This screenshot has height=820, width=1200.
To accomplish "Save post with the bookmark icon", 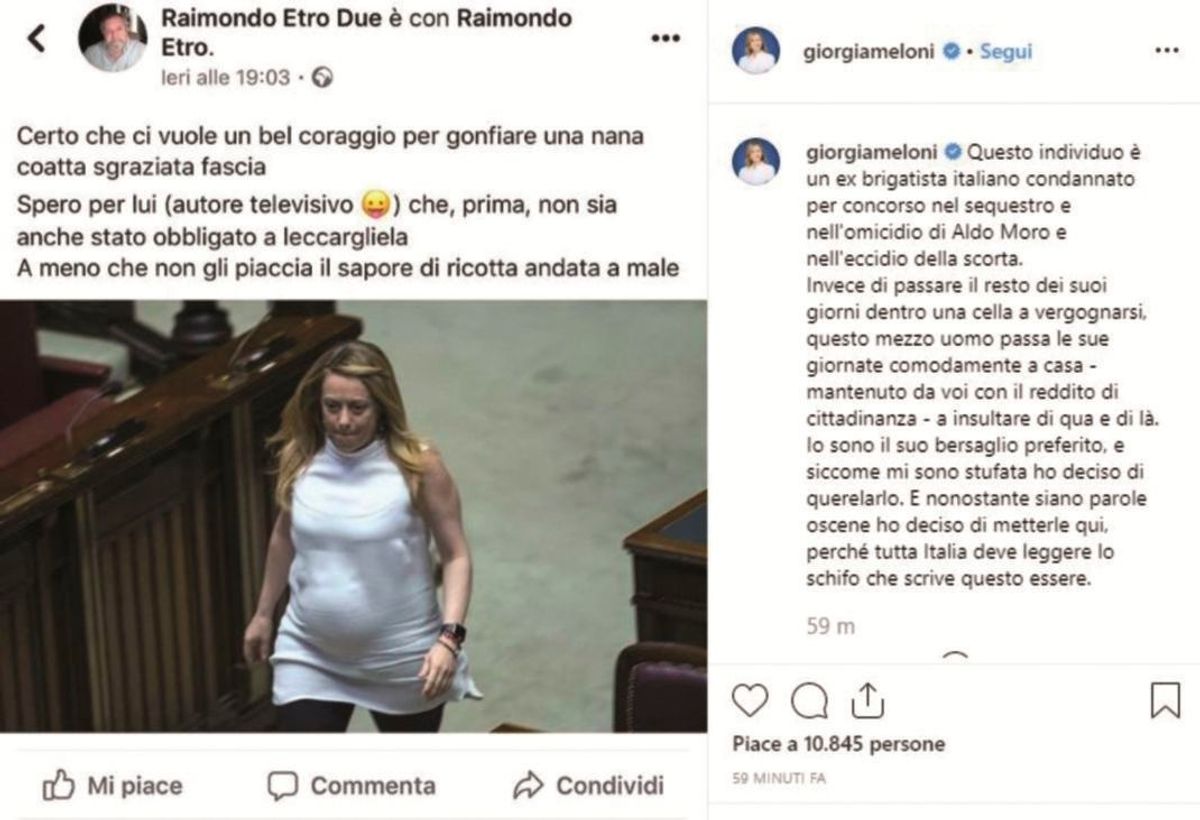I will (x=1165, y=700).
